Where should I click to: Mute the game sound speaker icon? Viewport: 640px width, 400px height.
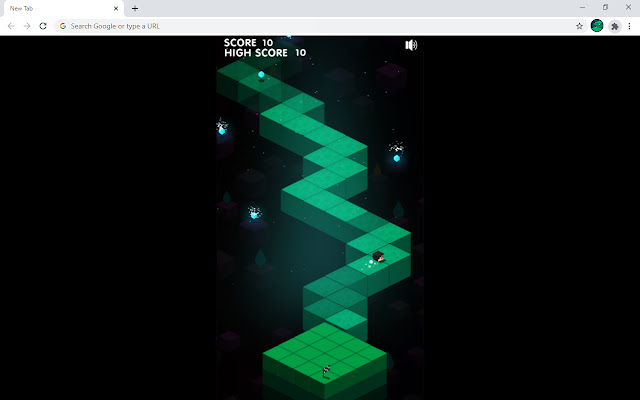pos(411,45)
